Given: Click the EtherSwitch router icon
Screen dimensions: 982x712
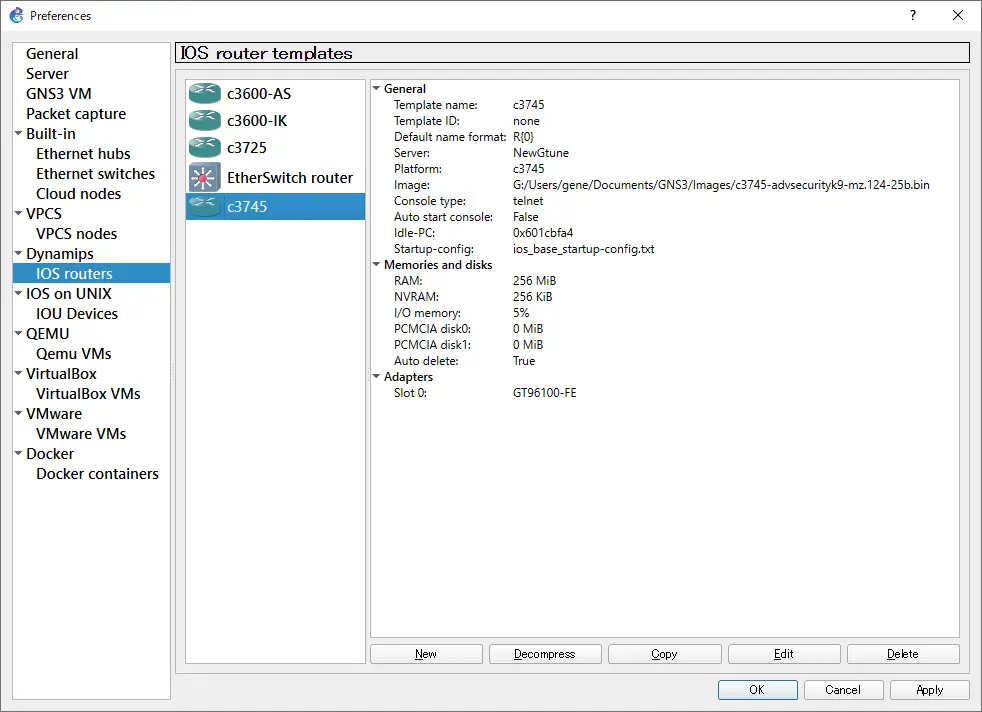Looking at the screenshot, I should pyautogui.click(x=205, y=177).
